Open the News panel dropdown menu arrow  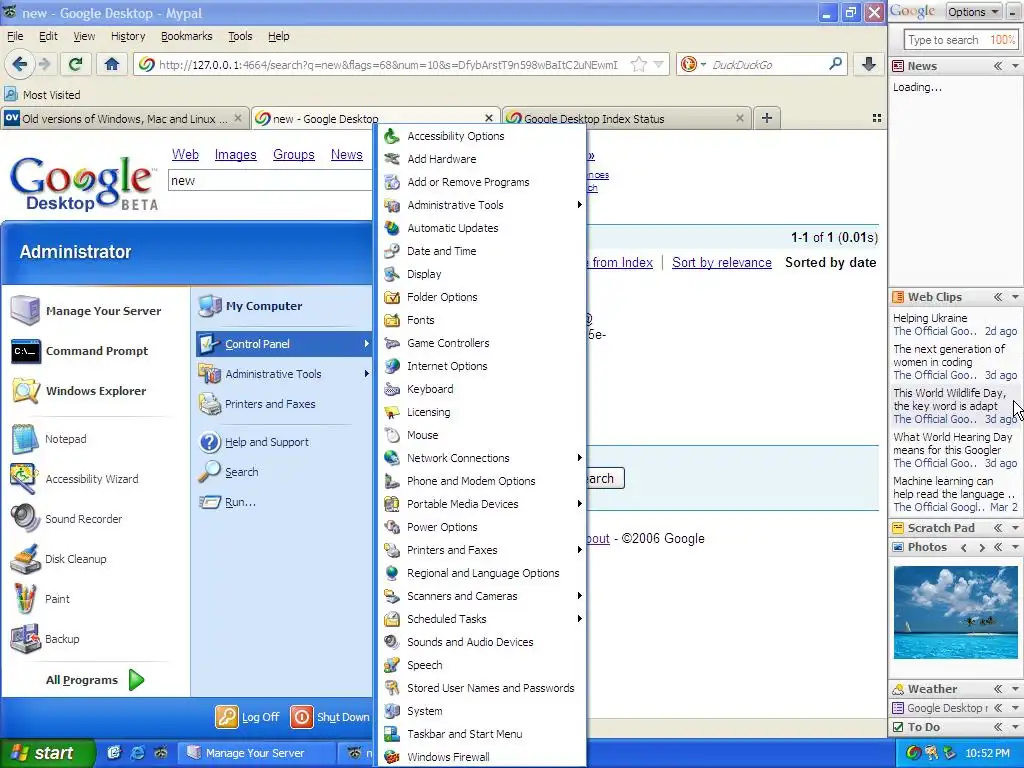point(1015,66)
